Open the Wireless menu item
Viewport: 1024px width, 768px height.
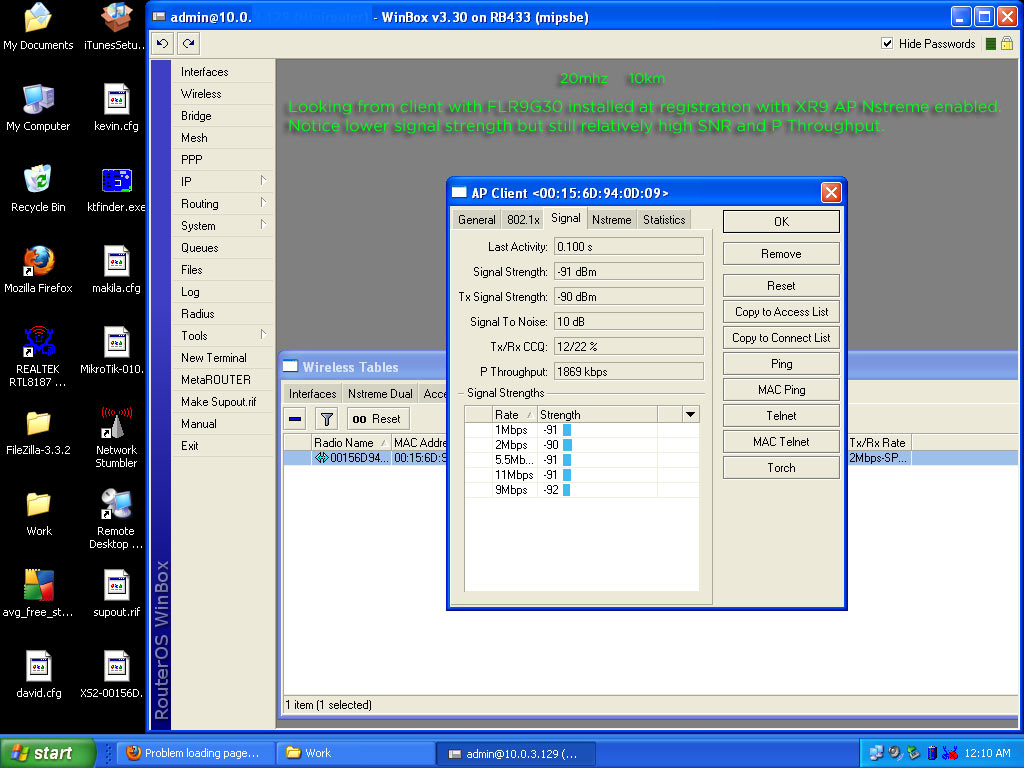click(222, 94)
